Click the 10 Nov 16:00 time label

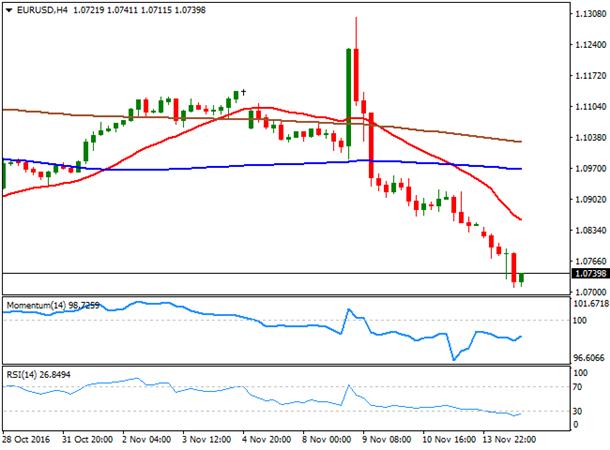(449, 439)
